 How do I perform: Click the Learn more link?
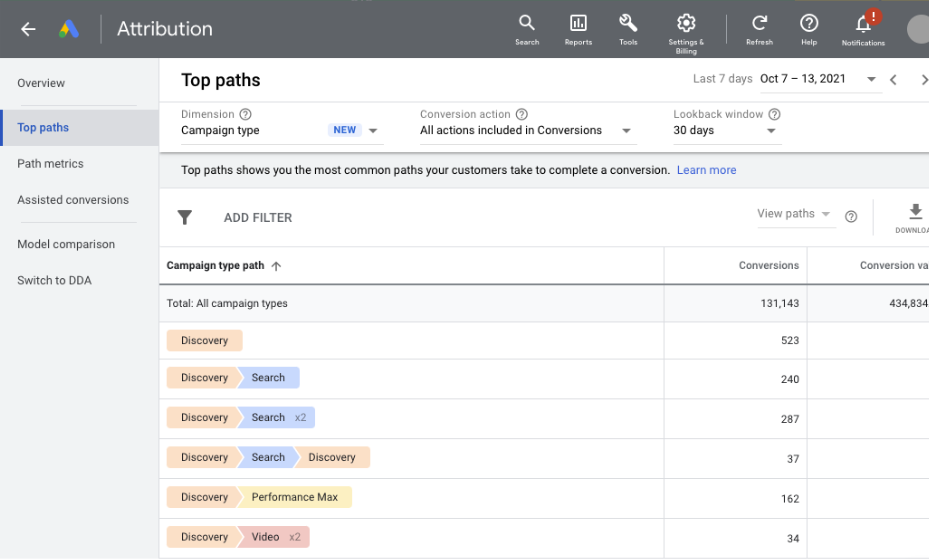[x=706, y=170]
